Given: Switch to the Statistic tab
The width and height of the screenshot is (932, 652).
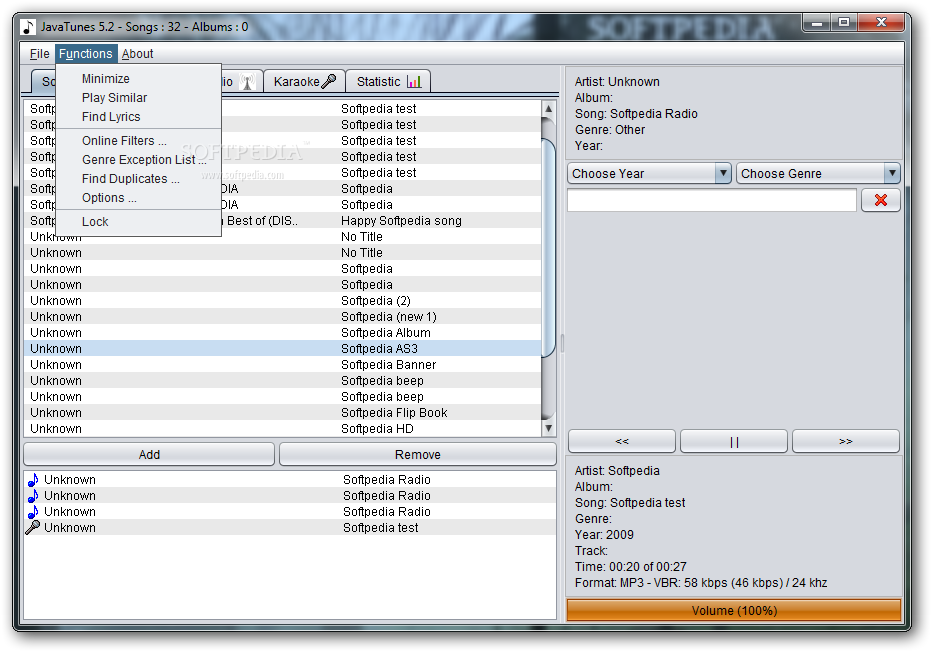Looking at the screenshot, I should tap(388, 81).
